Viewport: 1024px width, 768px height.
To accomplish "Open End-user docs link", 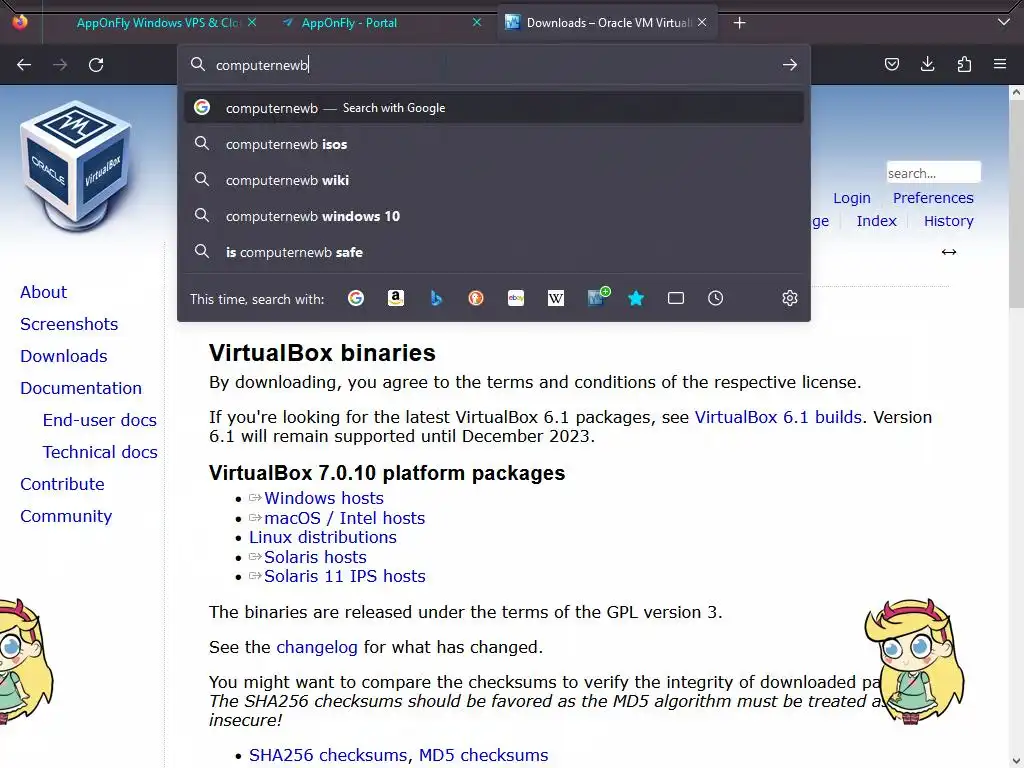I will point(100,420).
